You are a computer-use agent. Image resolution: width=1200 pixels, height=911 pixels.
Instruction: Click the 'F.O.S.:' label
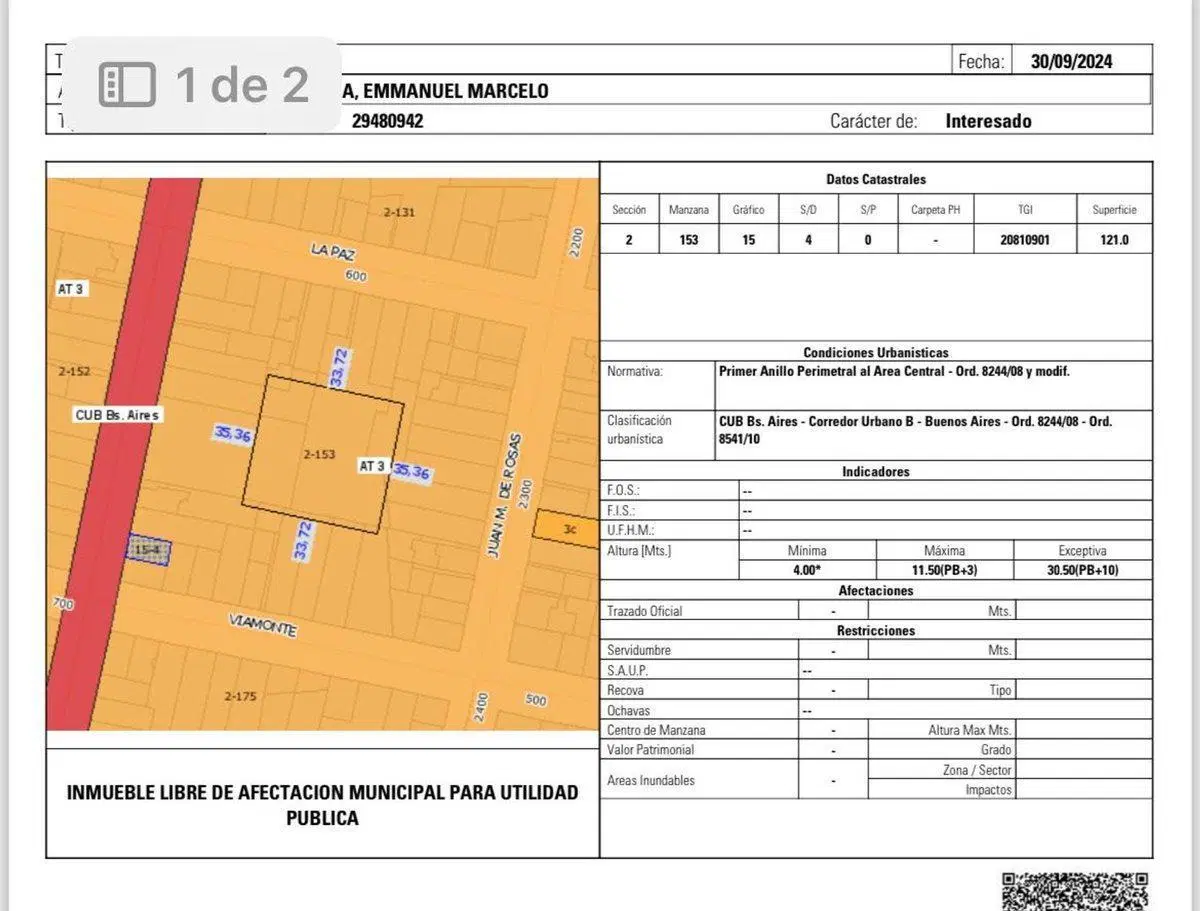click(x=624, y=491)
